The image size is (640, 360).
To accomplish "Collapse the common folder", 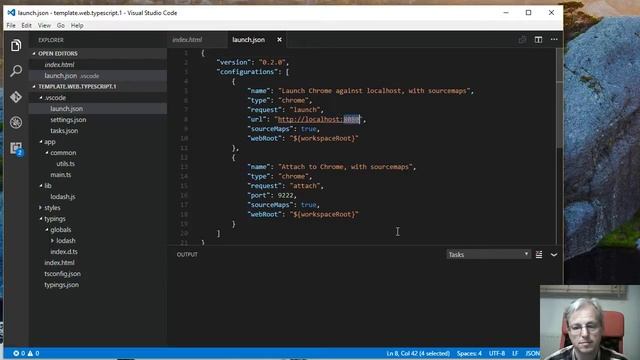I will pyautogui.click(x=47, y=153).
